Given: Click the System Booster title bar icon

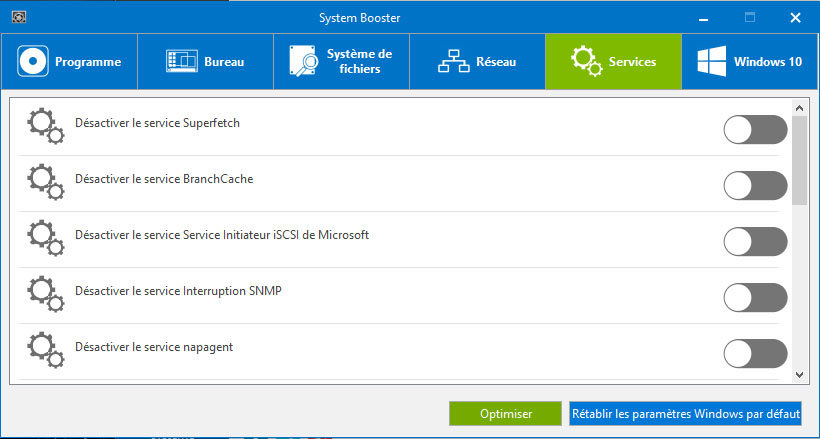Looking at the screenshot, I should 19,17.
